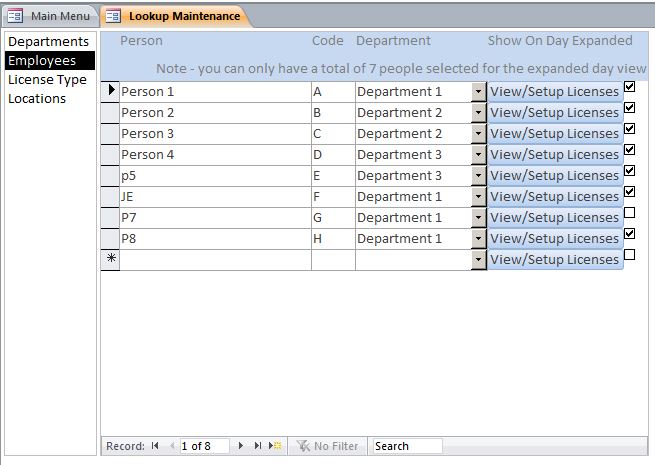Jump to last record arrow
655x465 pixels.
[258, 446]
